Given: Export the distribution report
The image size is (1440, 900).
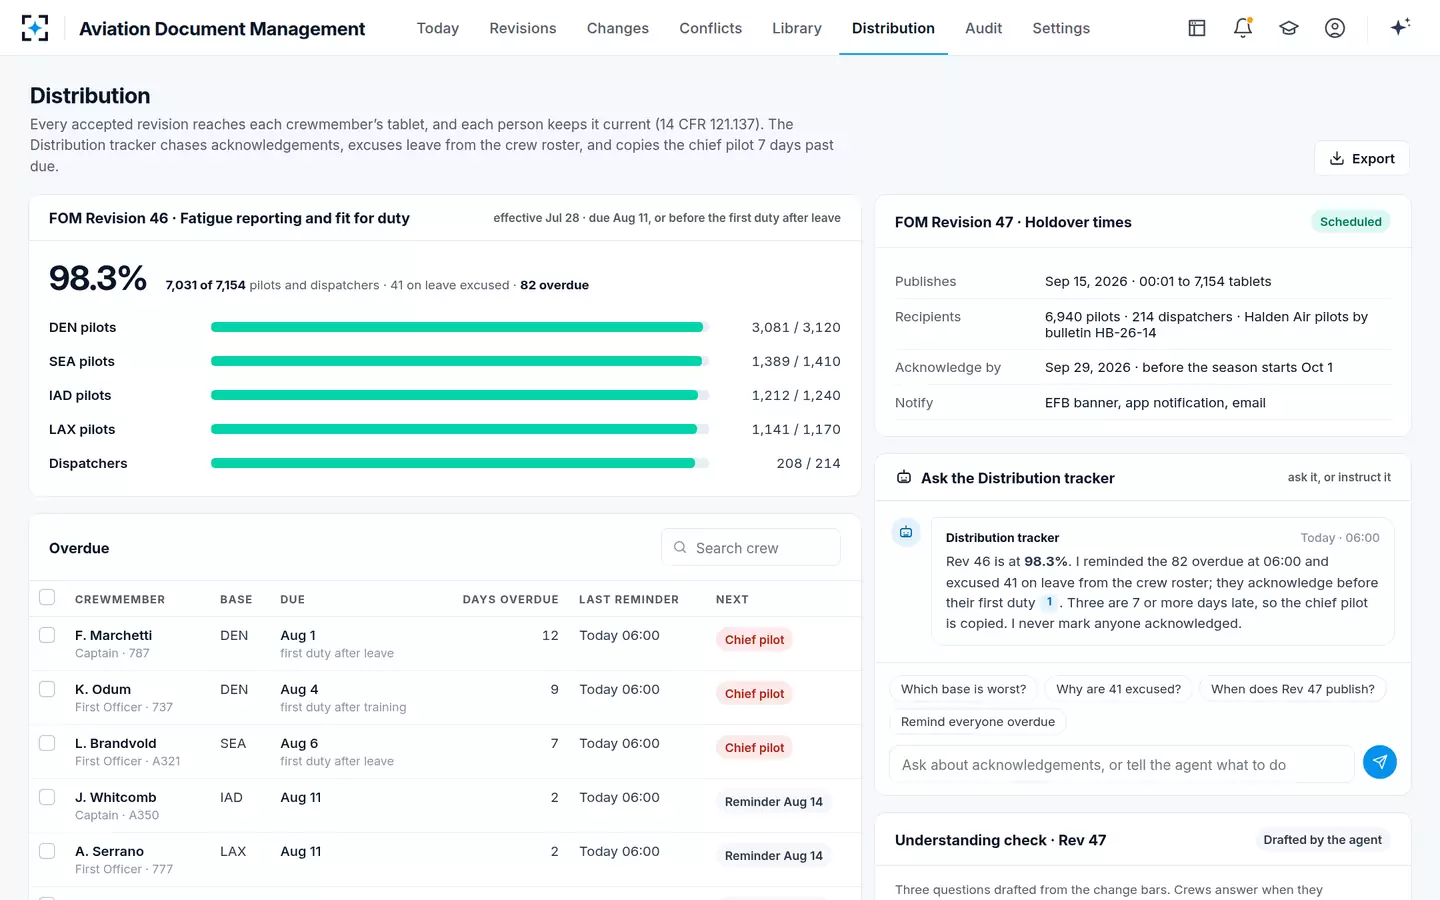Looking at the screenshot, I should 1362,158.
